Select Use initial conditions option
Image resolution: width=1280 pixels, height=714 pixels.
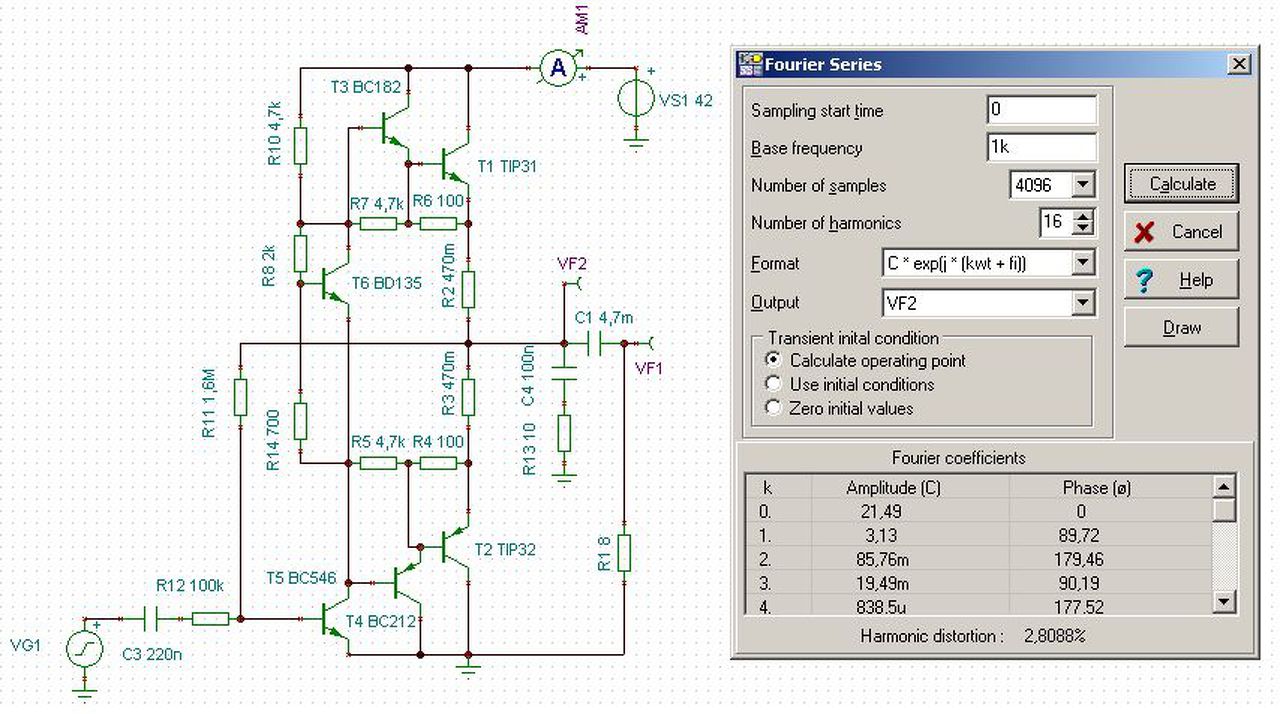(x=772, y=384)
